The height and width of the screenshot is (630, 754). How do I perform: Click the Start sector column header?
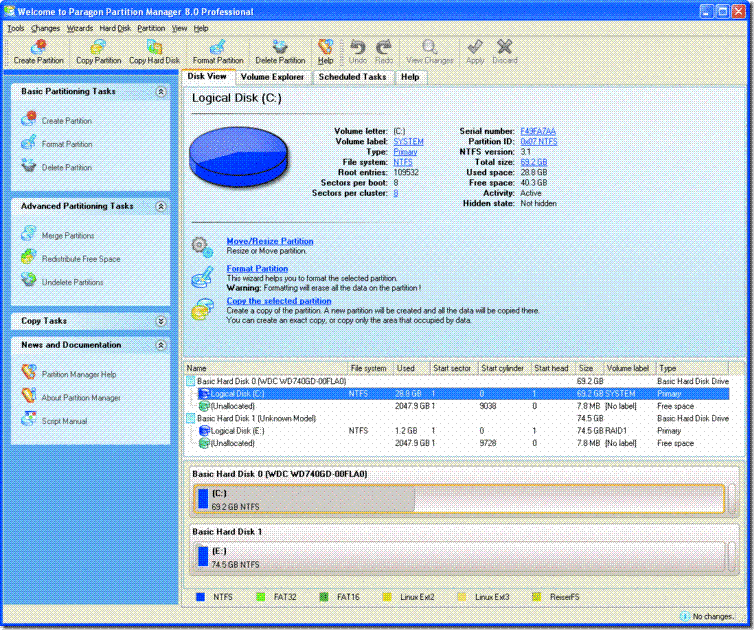tap(452, 368)
